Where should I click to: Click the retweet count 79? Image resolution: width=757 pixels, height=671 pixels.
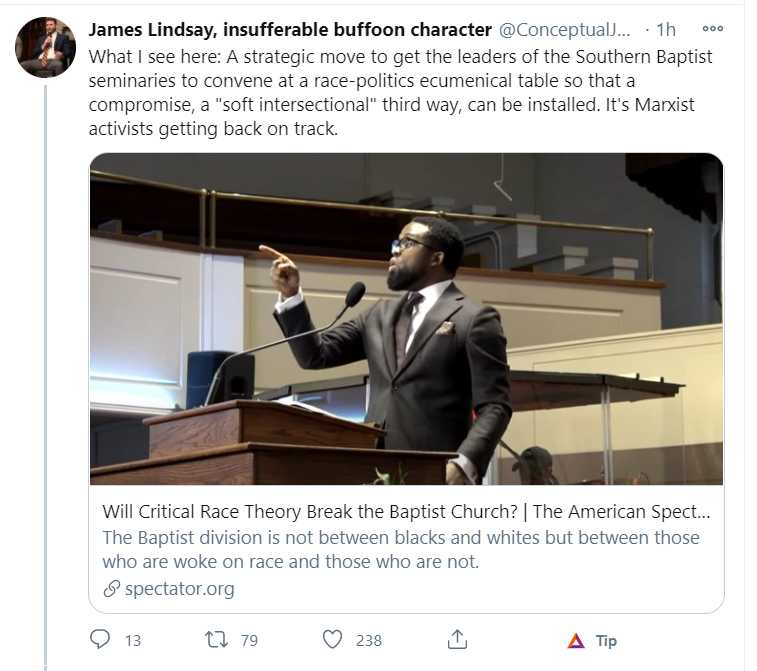click(x=250, y=640)
